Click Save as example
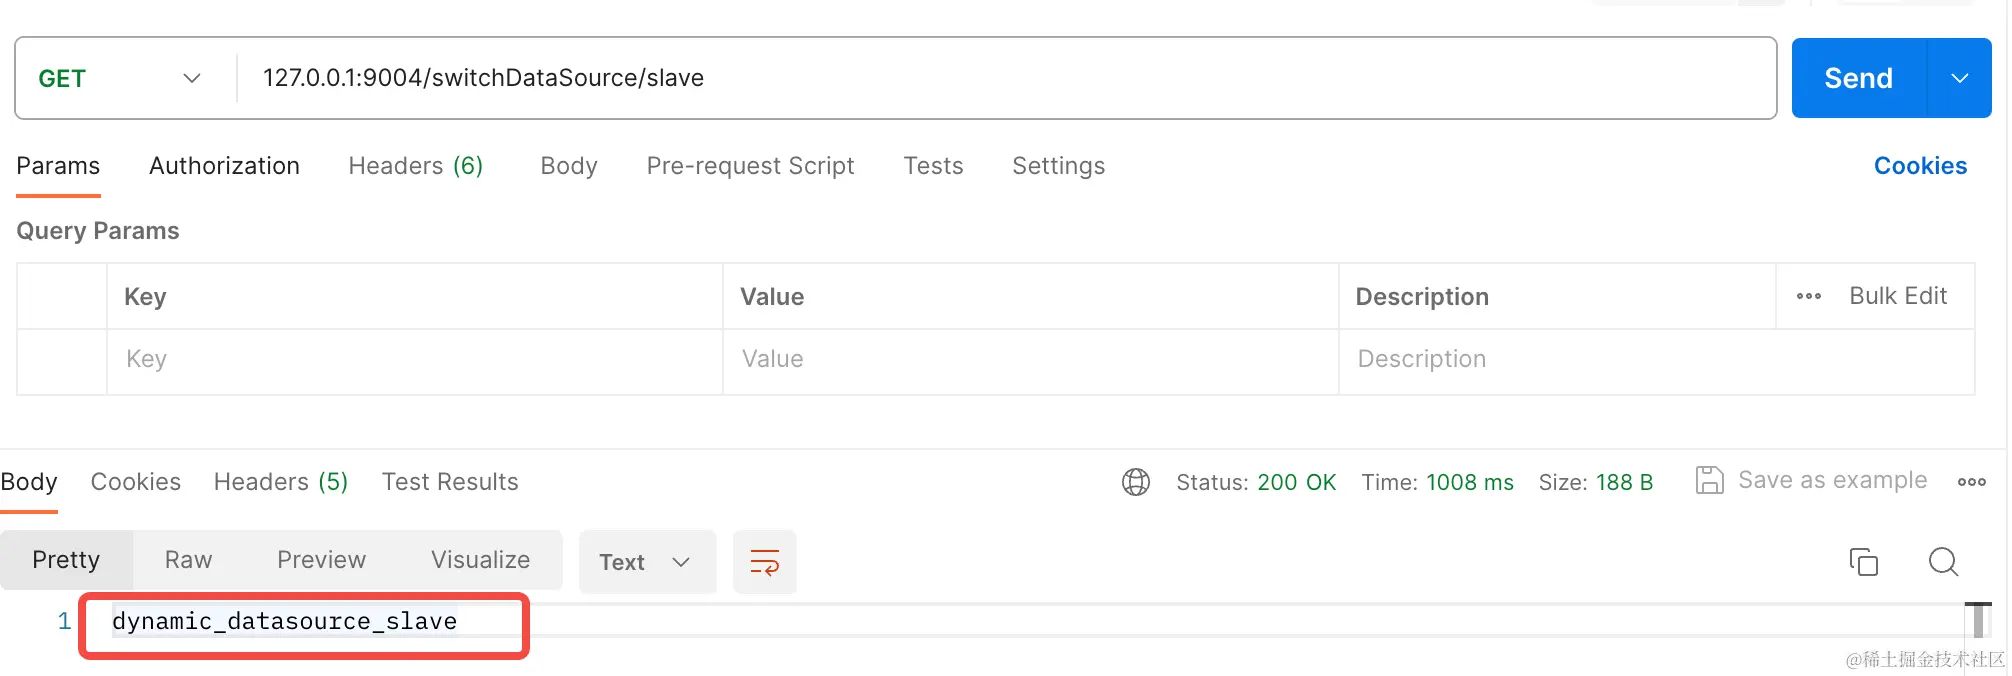 pos(1812,481)
